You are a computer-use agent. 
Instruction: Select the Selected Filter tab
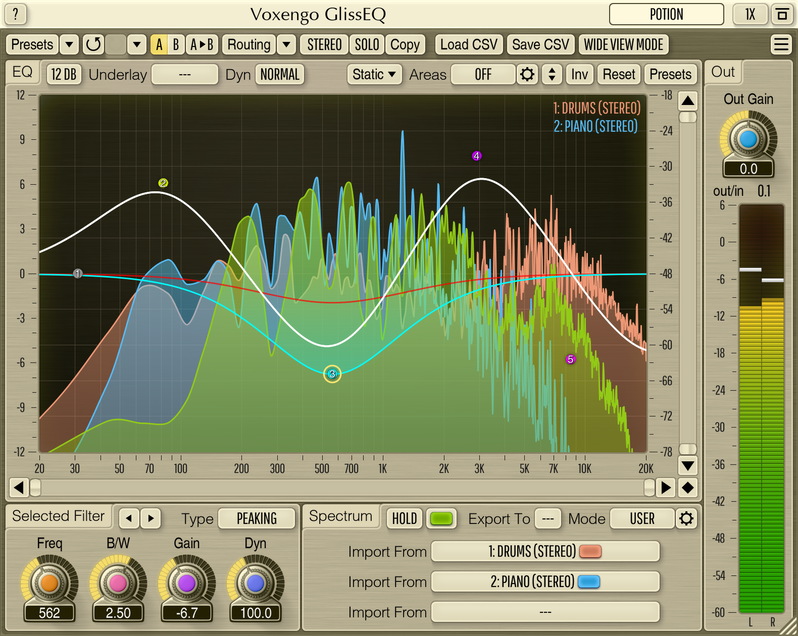(59, 516)
